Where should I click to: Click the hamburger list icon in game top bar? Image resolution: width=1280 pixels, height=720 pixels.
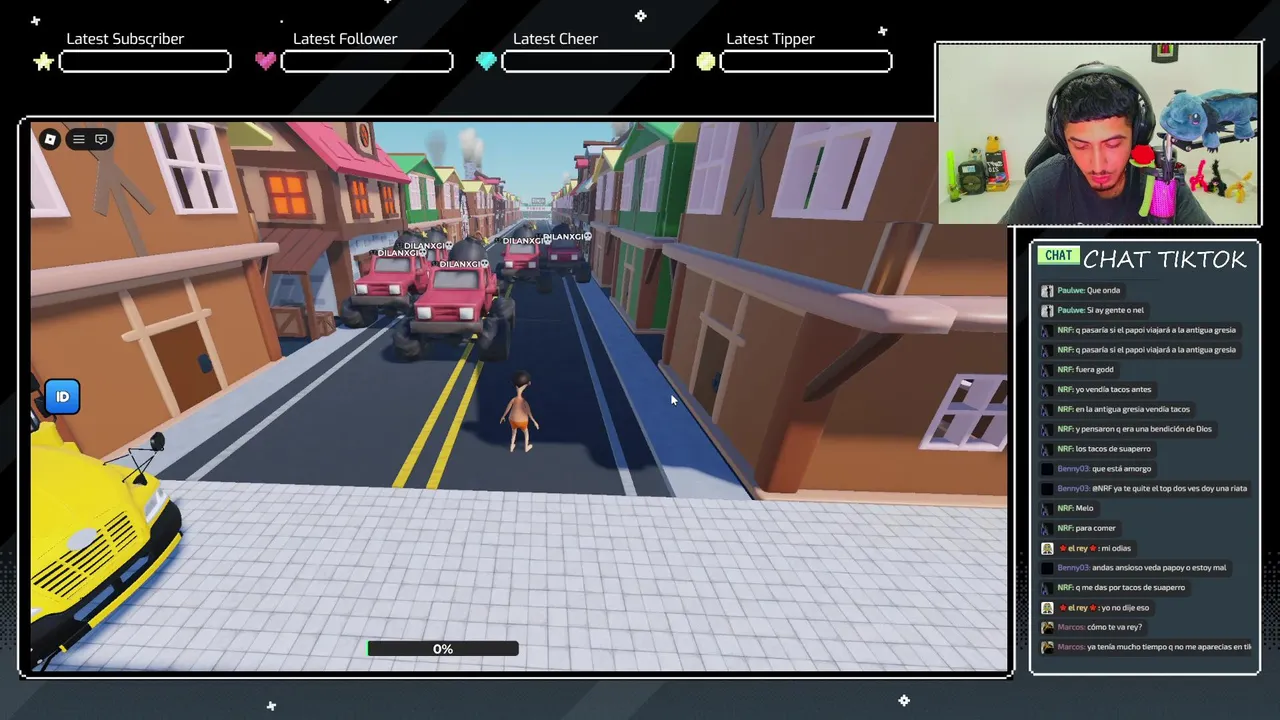click(79, 139)
